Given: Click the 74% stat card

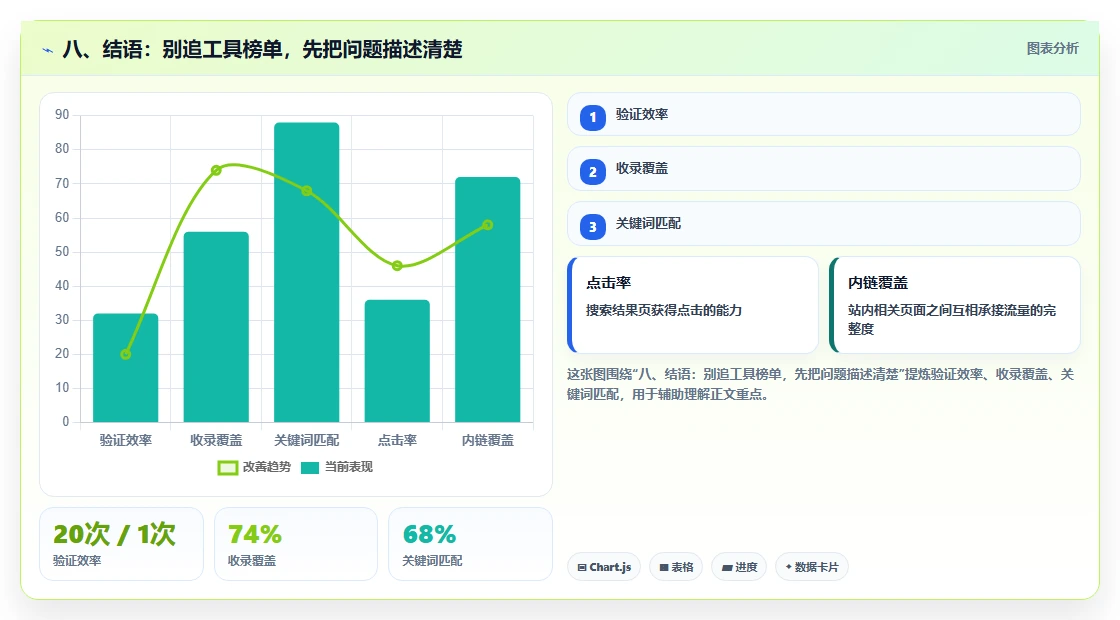Looking at the screenshot, I should click(296, 544).
